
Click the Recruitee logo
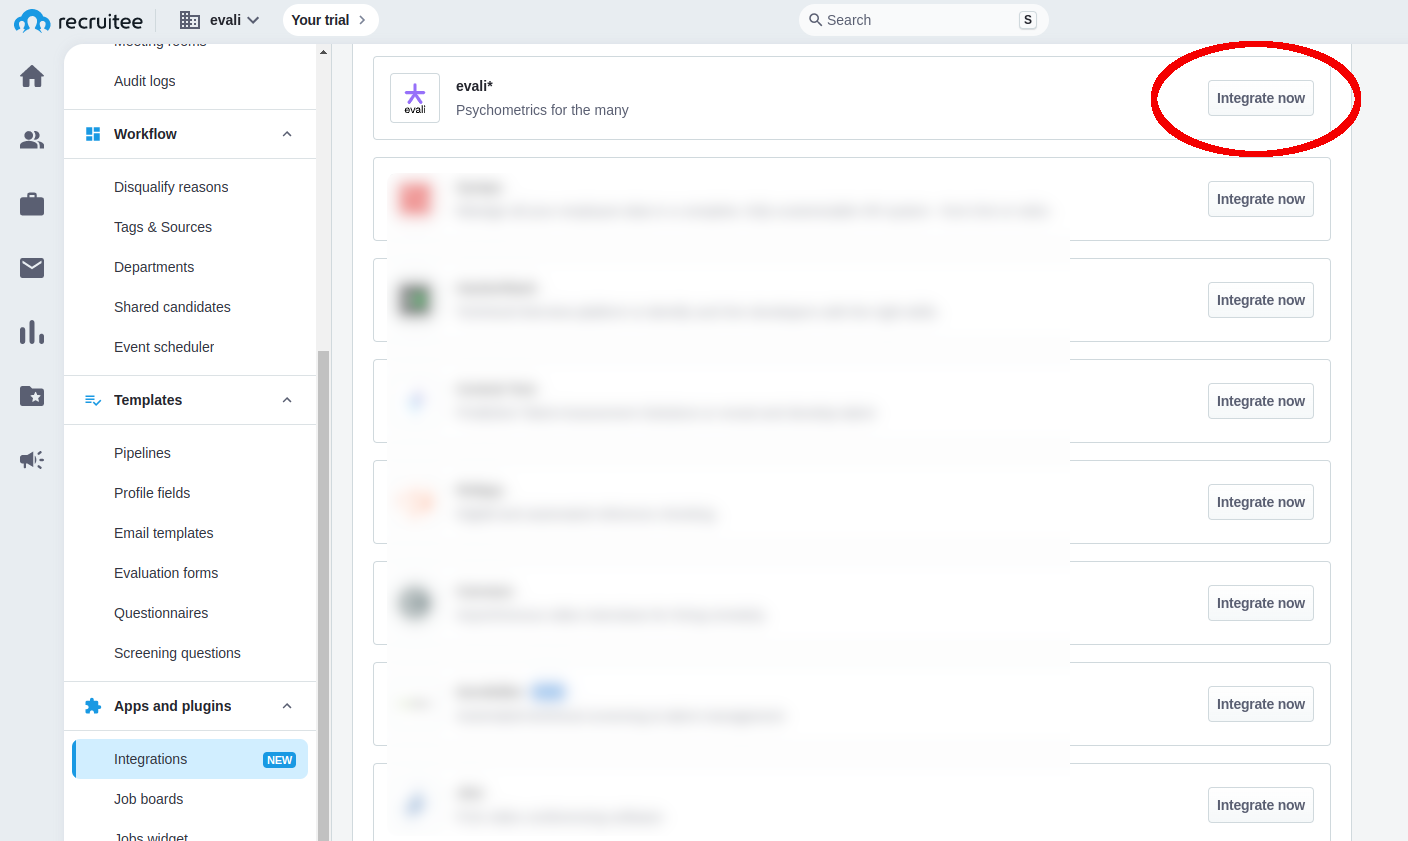[x=79, y=20]
